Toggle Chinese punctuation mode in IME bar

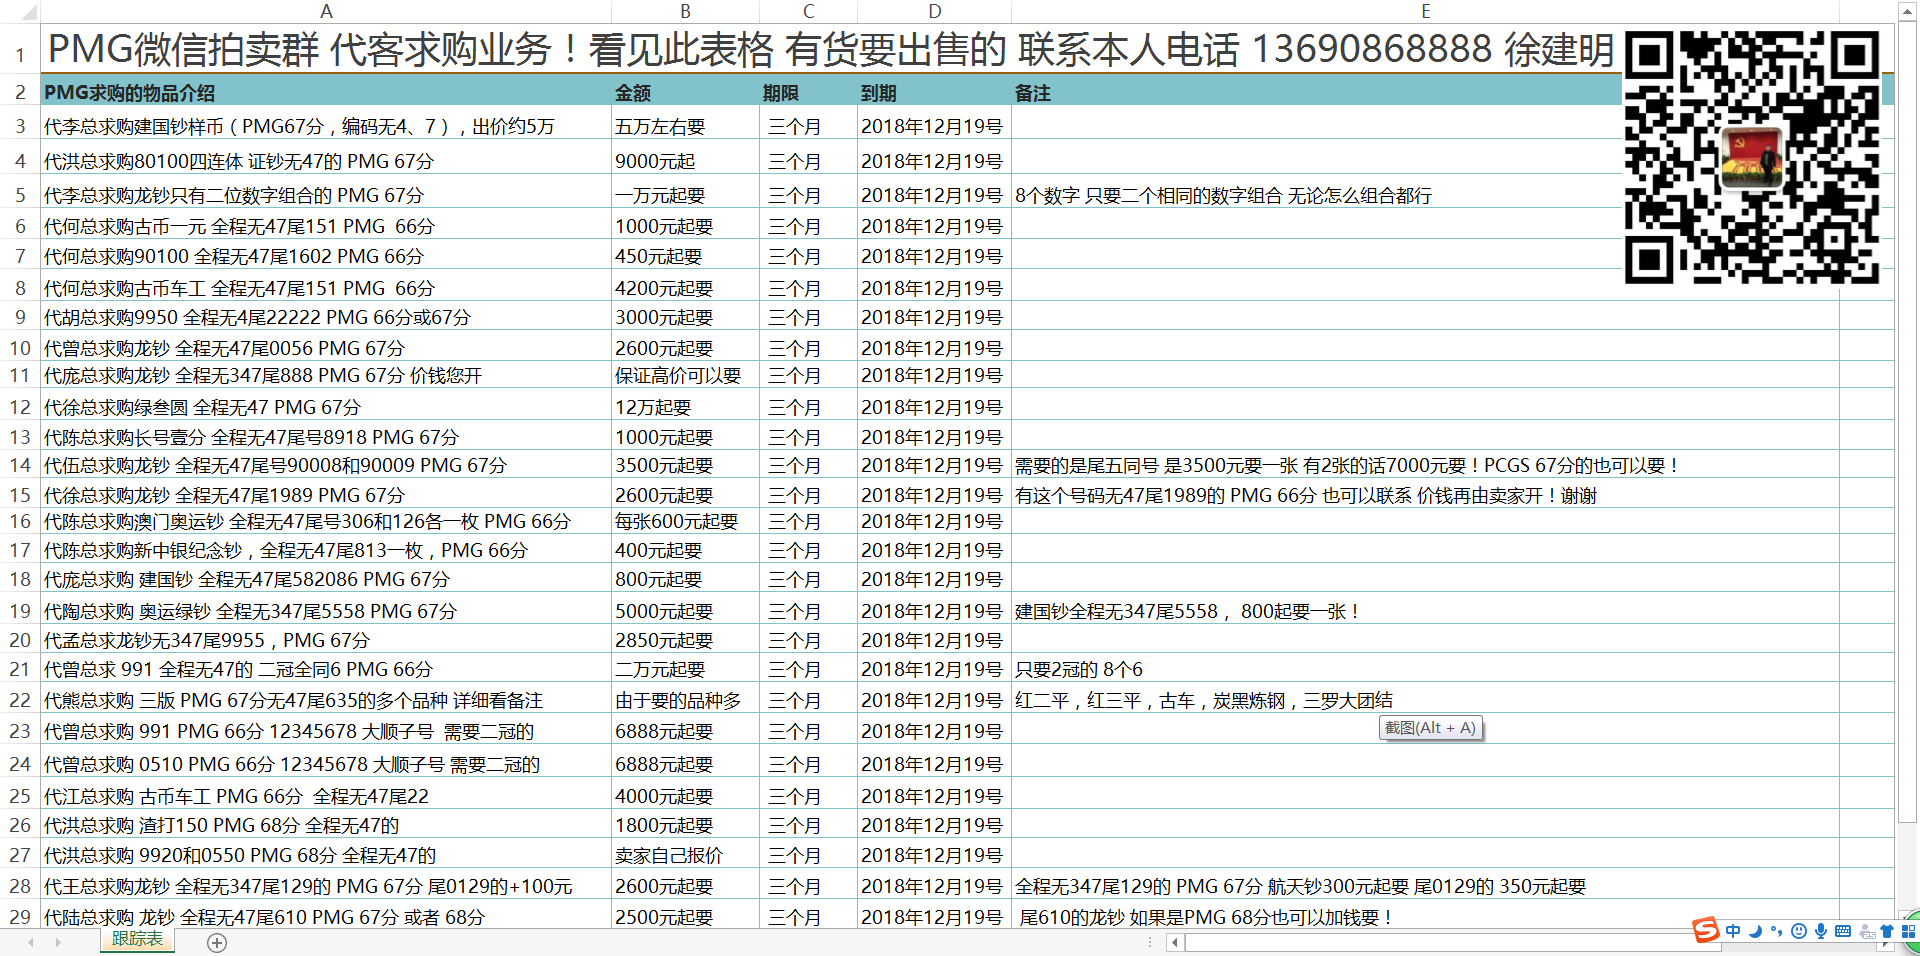(1776, 931)
